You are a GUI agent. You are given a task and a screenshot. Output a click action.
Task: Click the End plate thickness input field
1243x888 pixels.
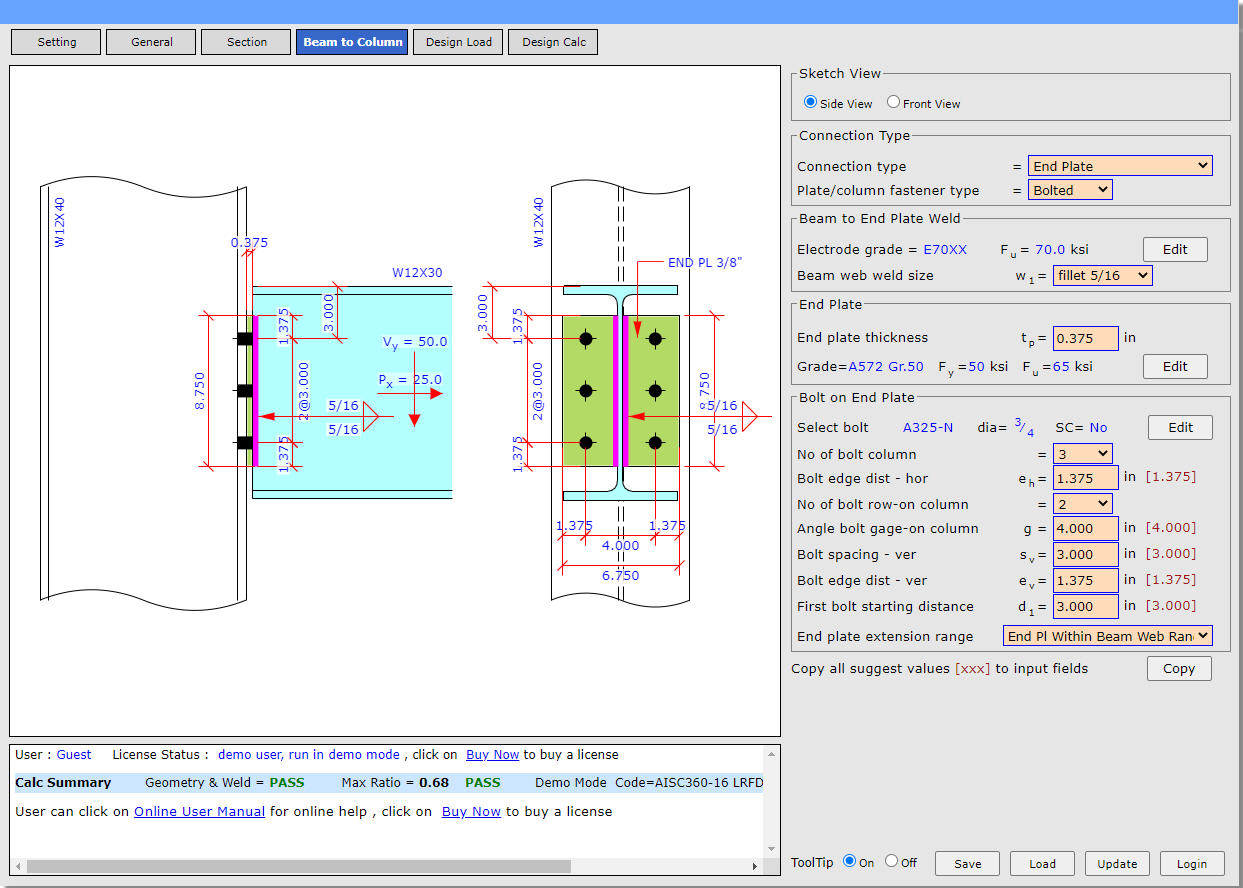click(x=1085, y=338)
